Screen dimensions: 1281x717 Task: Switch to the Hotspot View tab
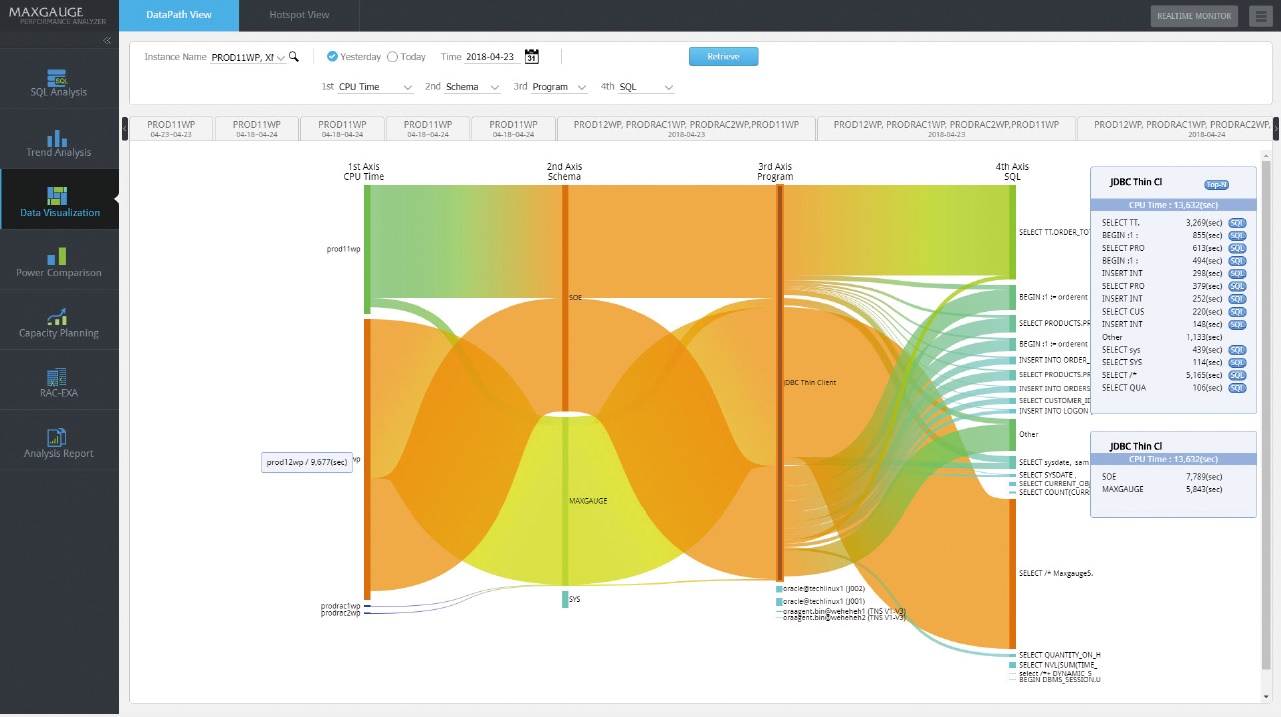point(299,15)
